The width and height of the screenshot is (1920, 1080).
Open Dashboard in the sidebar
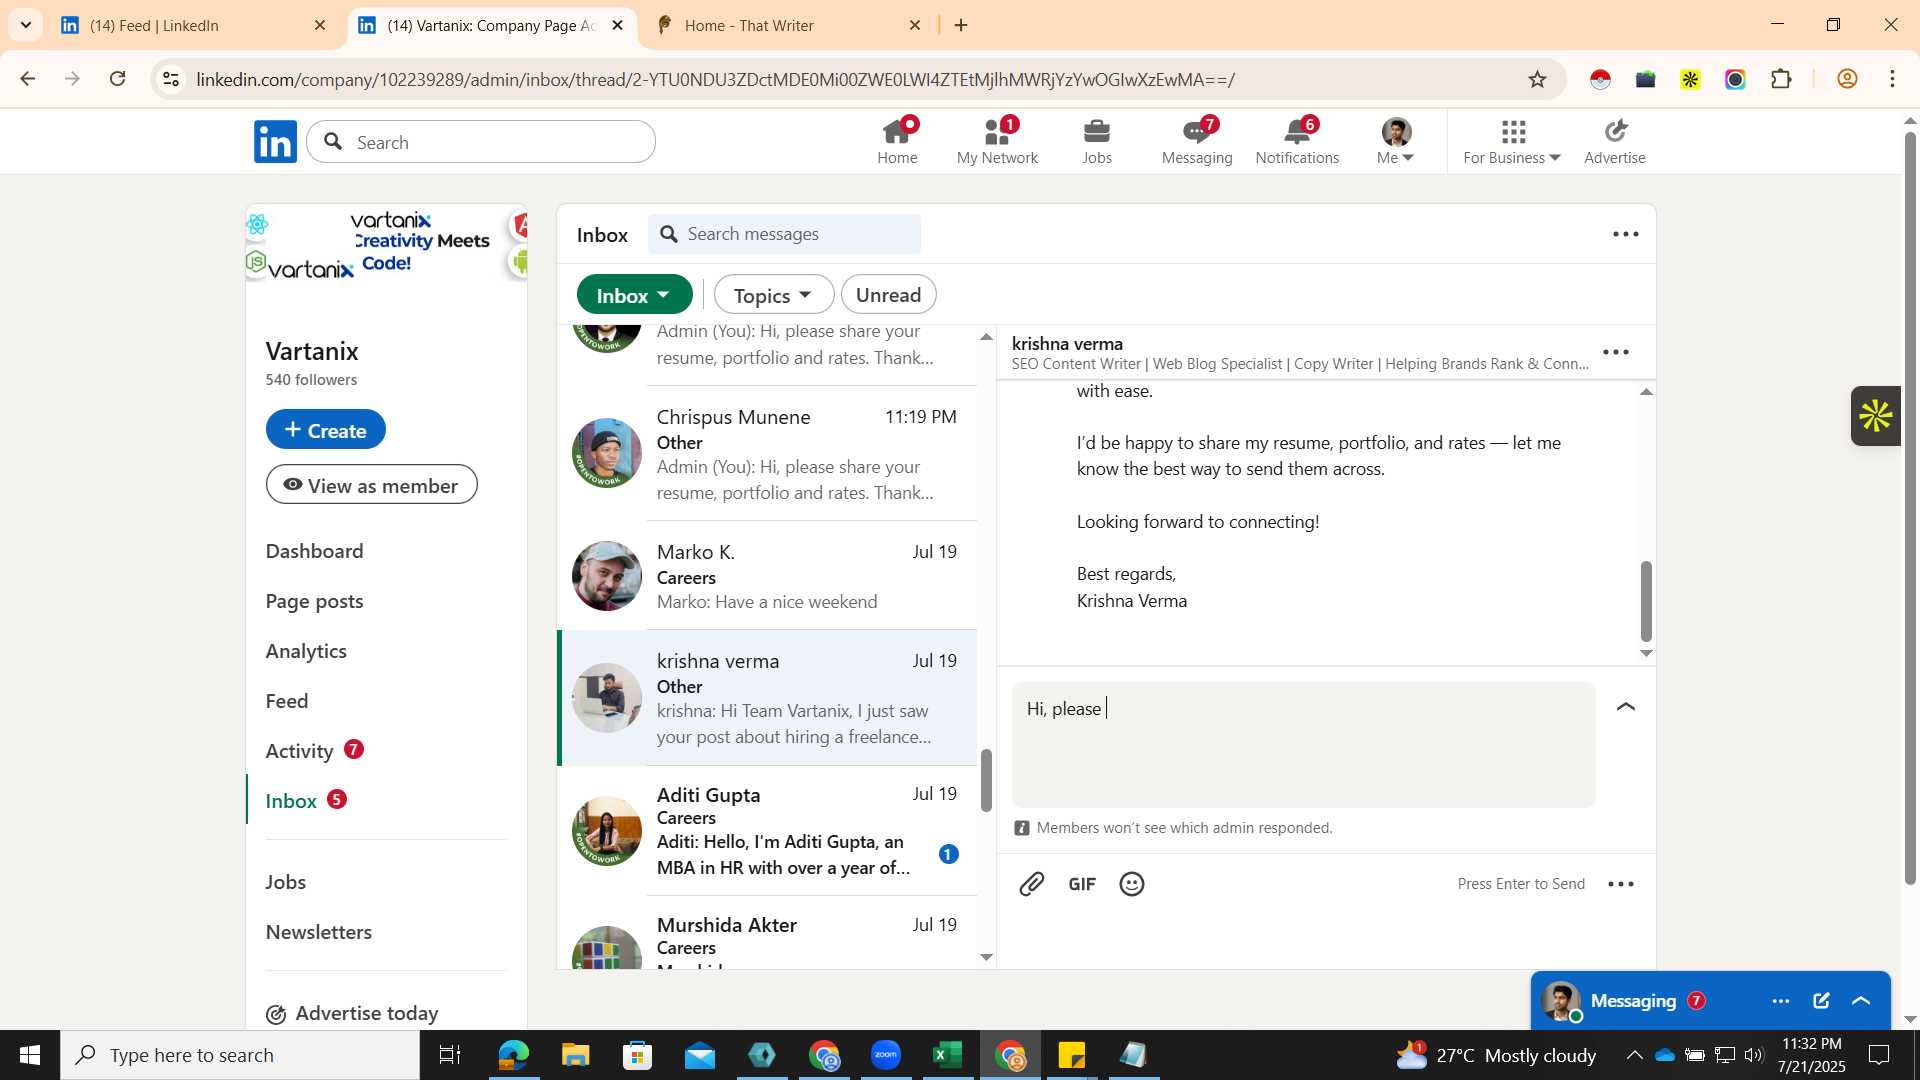click(x=314, y=551)
